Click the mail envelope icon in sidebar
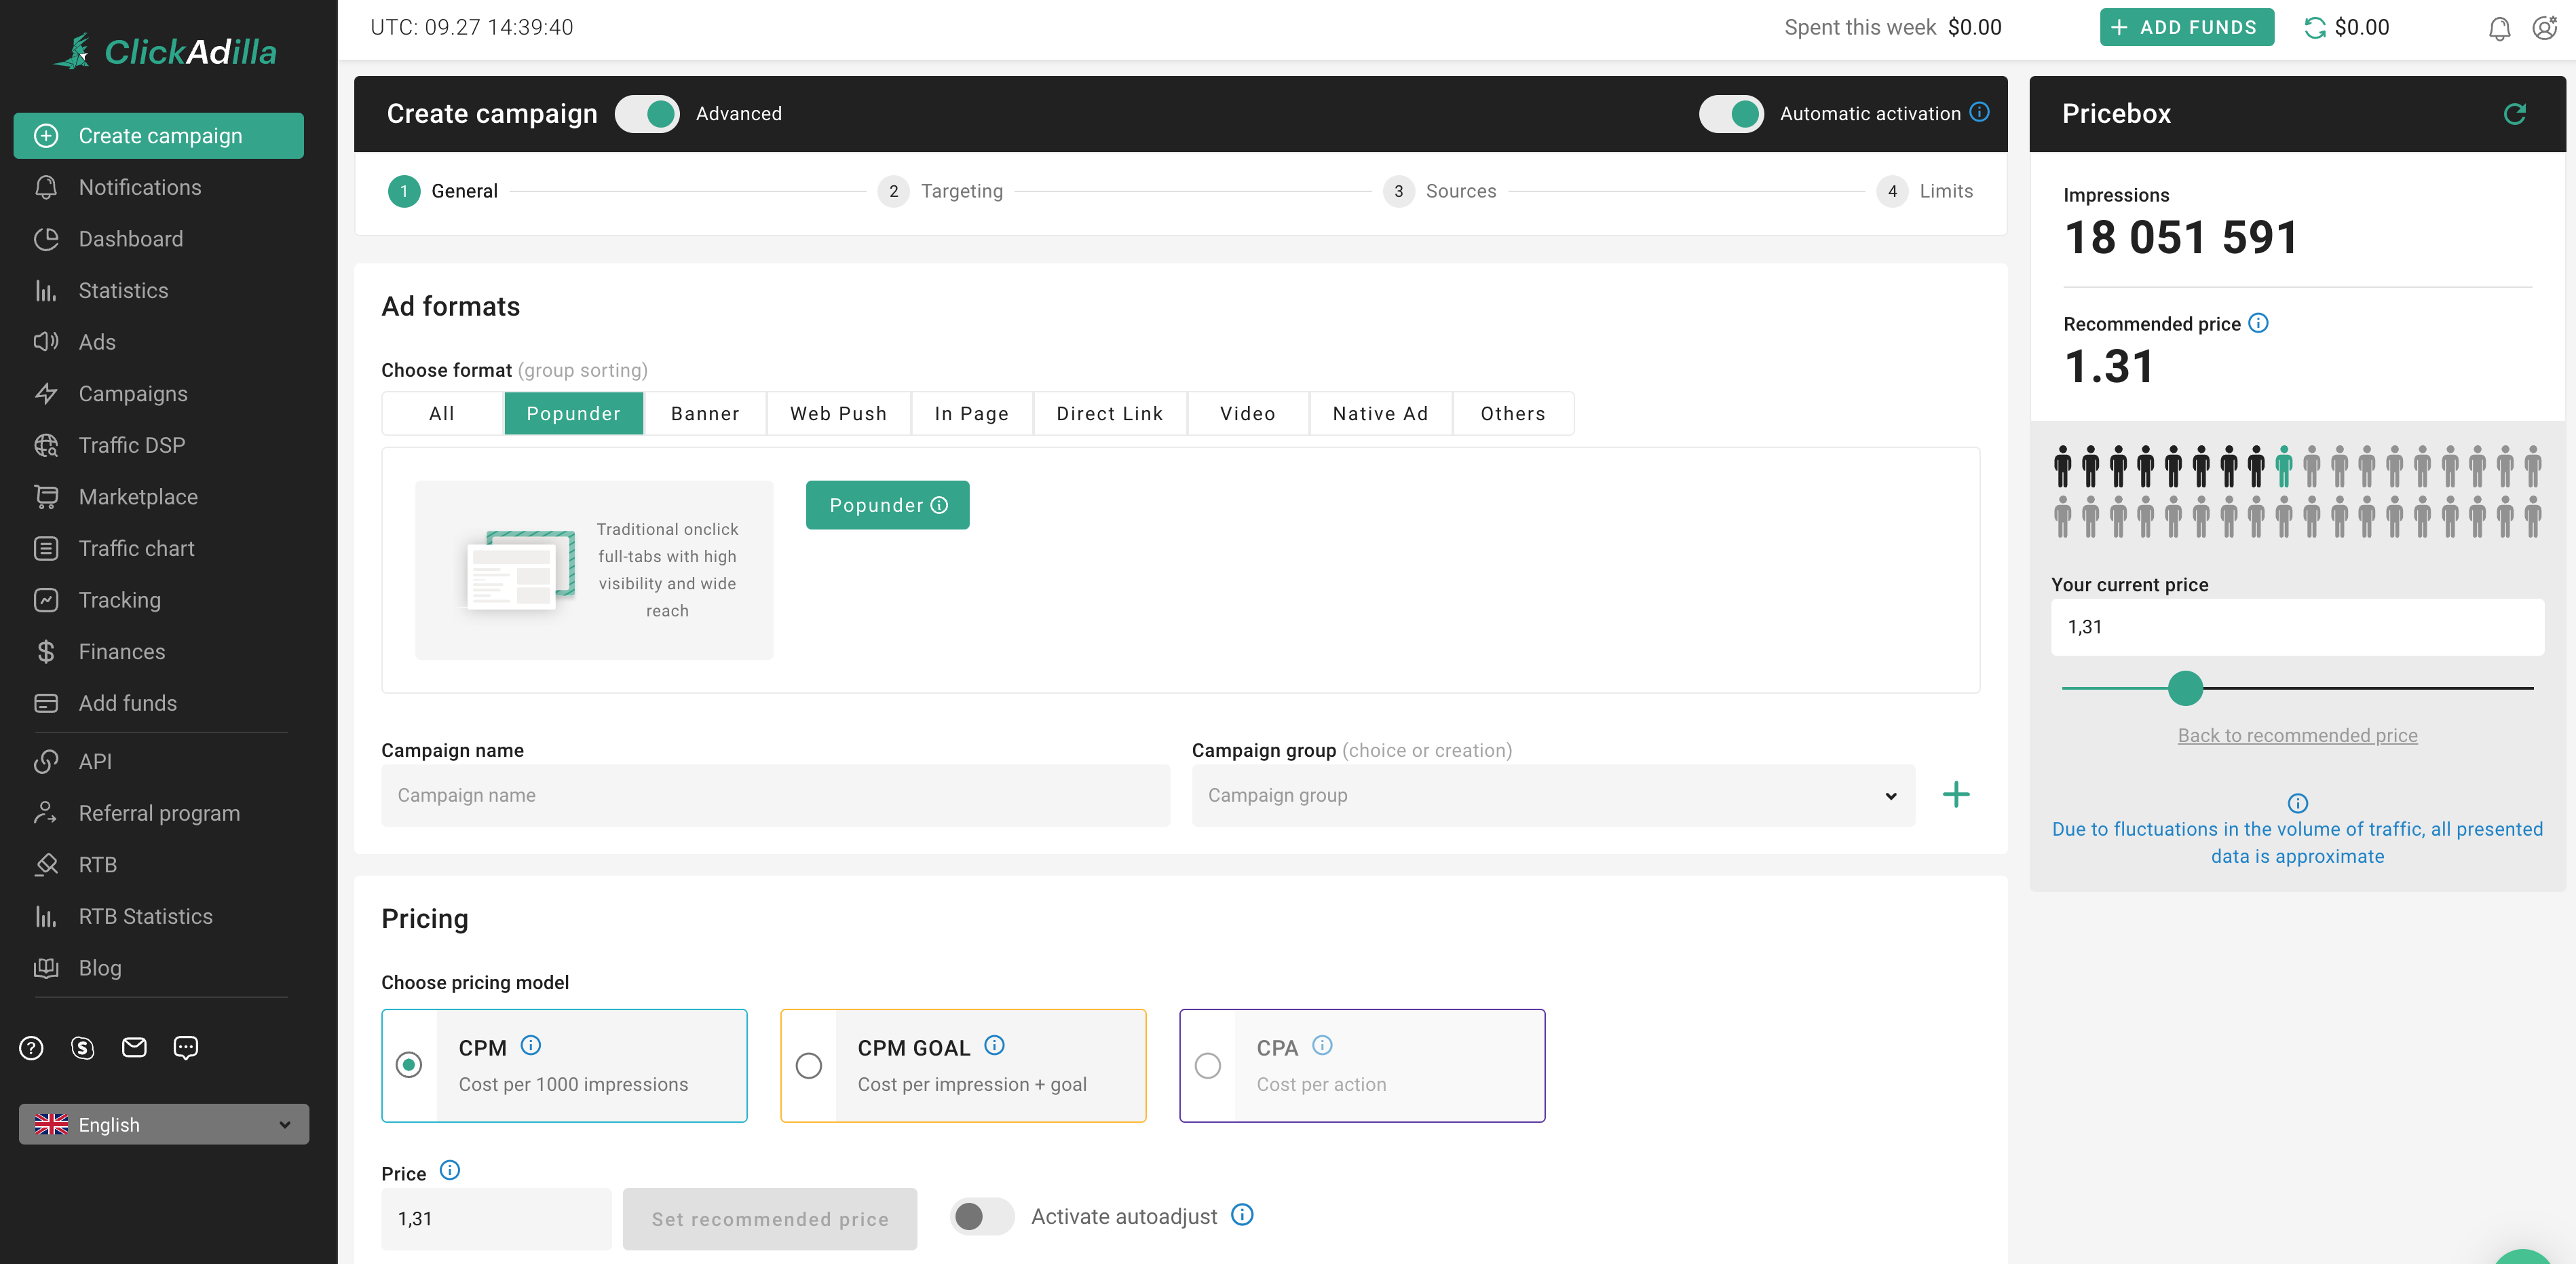The image size is (2576, 1264). pyautogui.click(x=134, y=1047)
